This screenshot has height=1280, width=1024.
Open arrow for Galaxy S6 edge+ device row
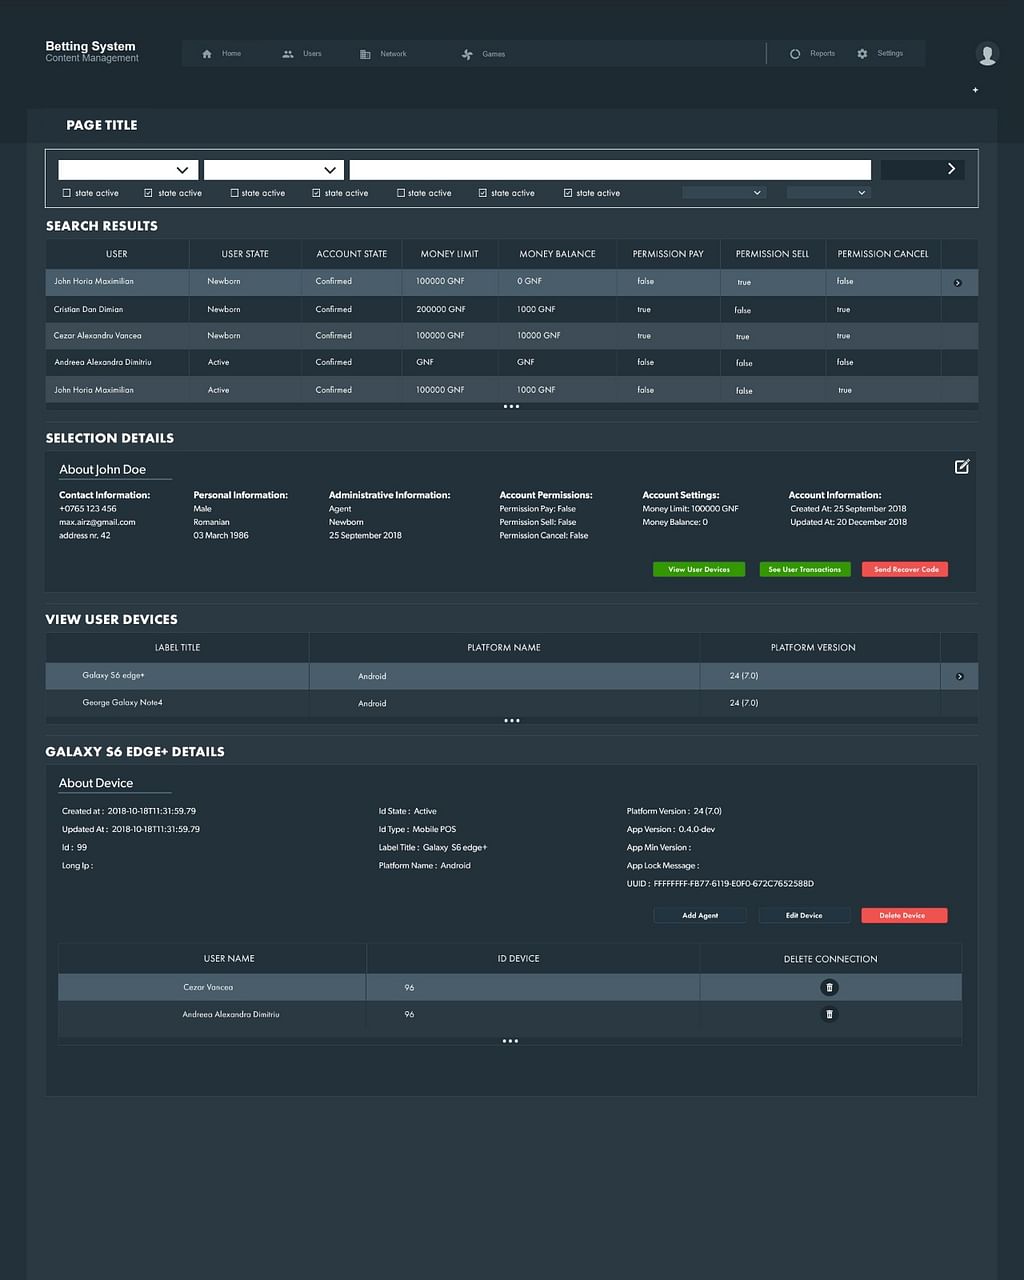pos(959,677)
